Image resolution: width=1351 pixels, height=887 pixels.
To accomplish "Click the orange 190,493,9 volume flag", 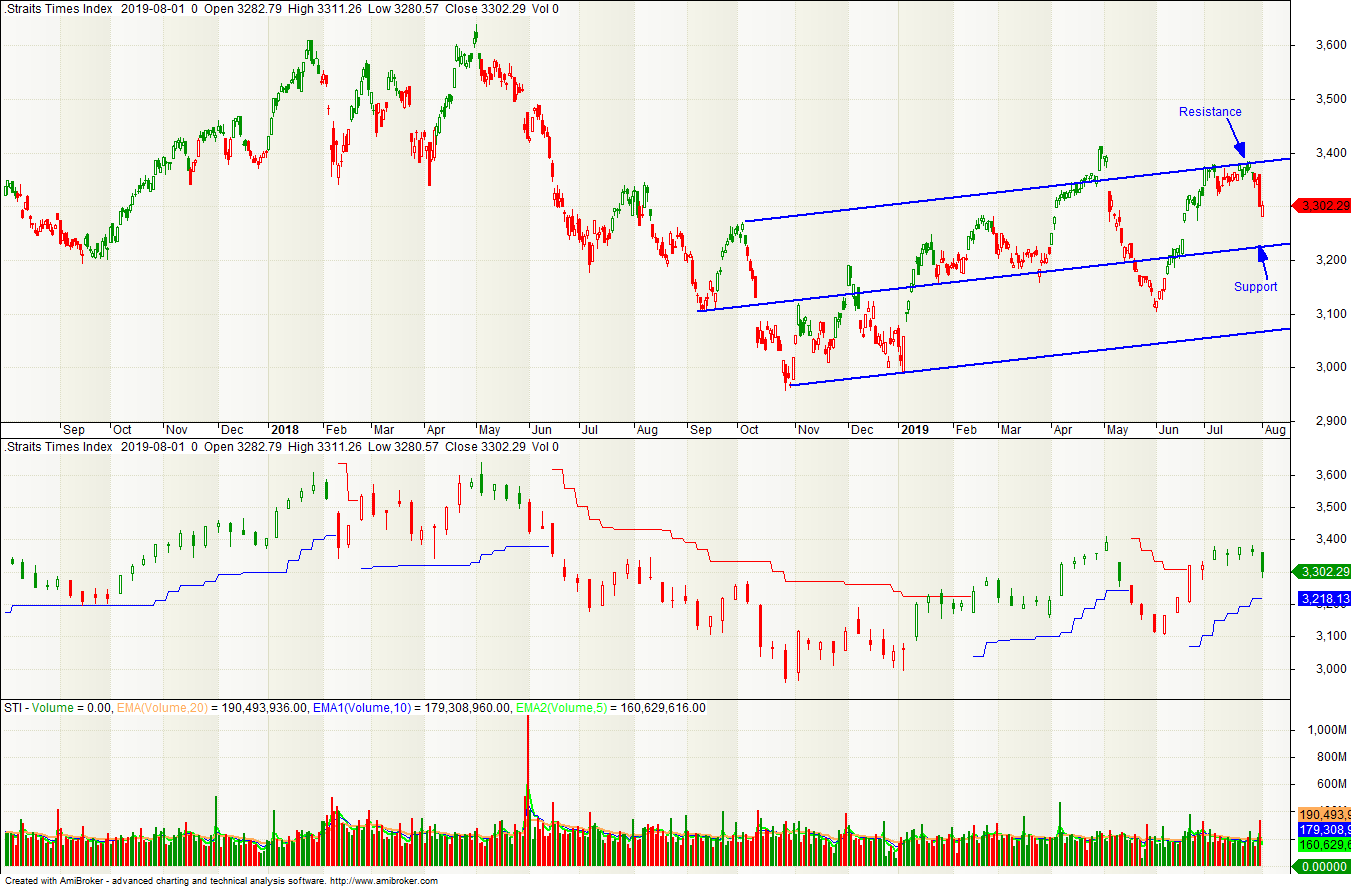I will click(1324, 815).
